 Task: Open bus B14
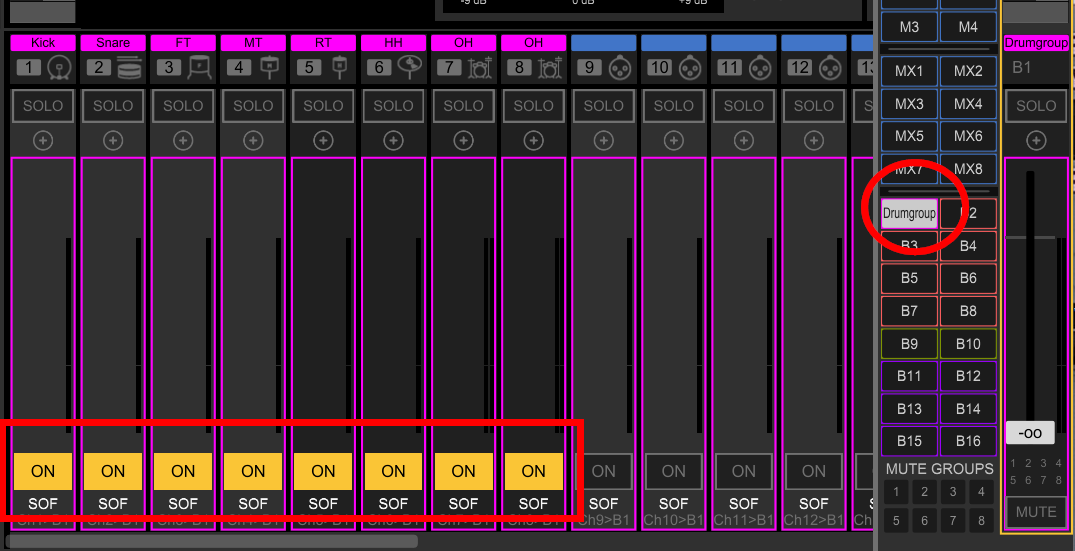(x=968, y=409)
